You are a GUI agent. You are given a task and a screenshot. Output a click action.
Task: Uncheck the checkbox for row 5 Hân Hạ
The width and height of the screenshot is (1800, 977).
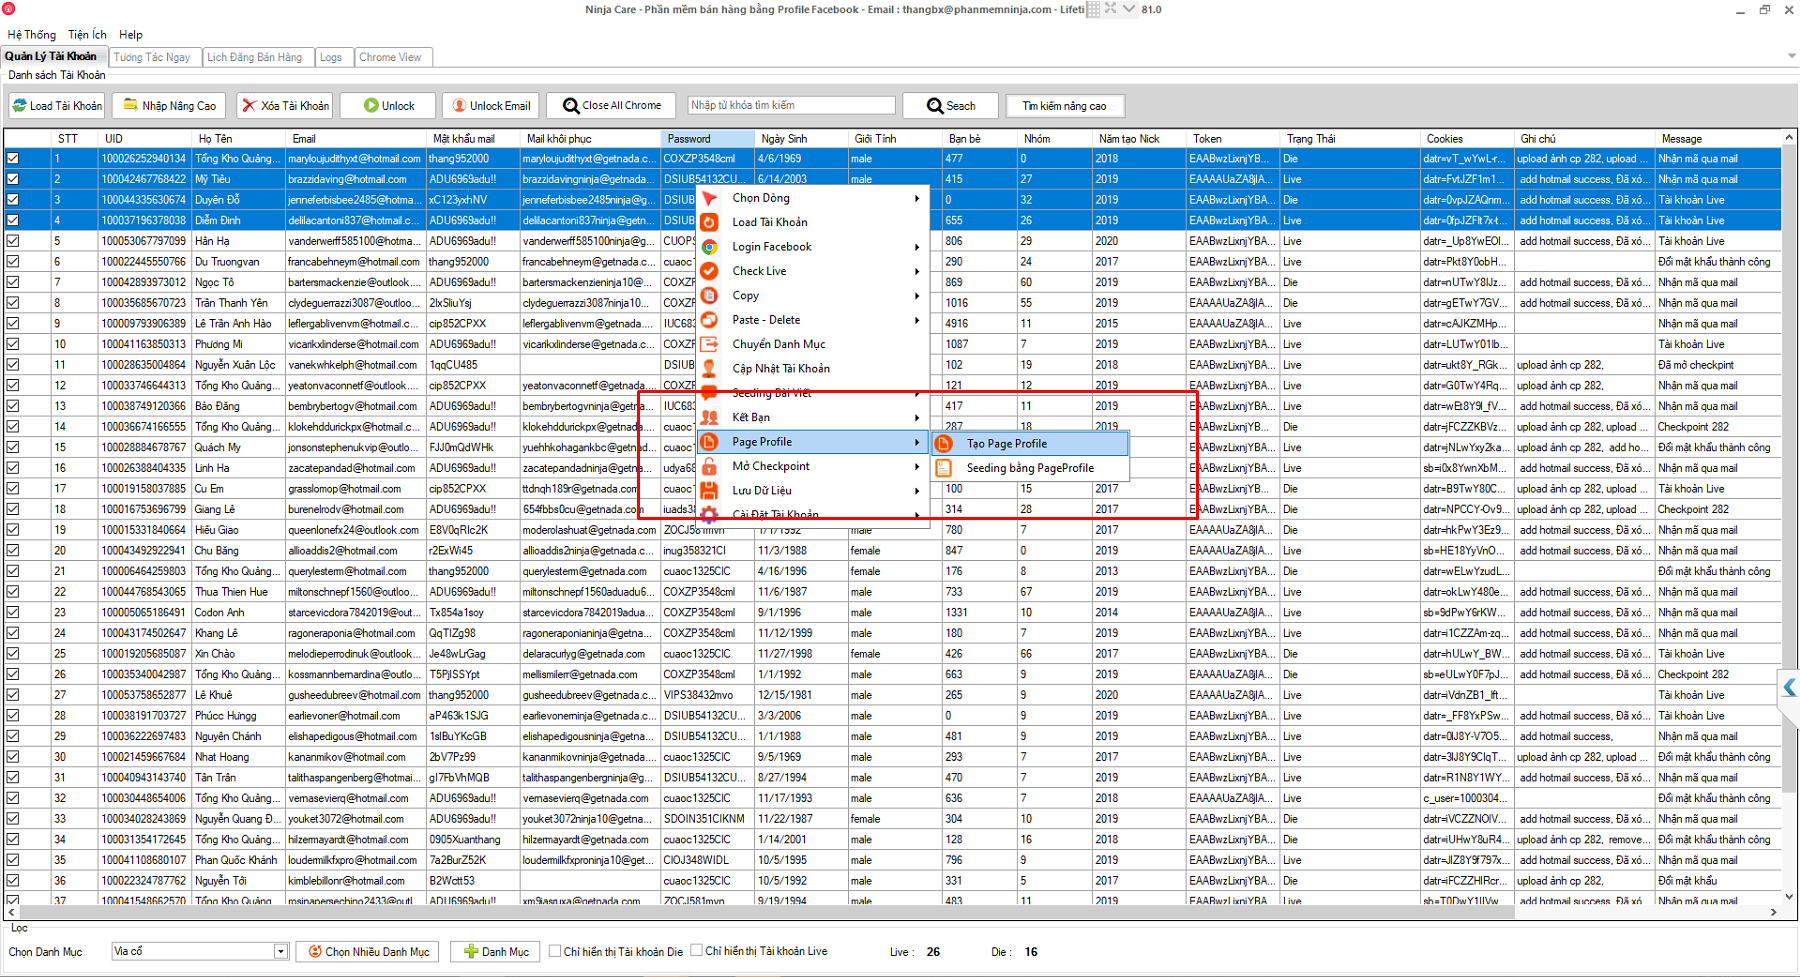[x=13, y=241]
